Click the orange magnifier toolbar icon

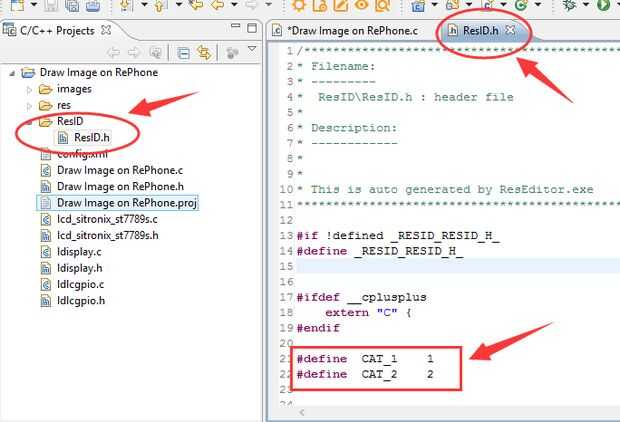coord(382,5)
